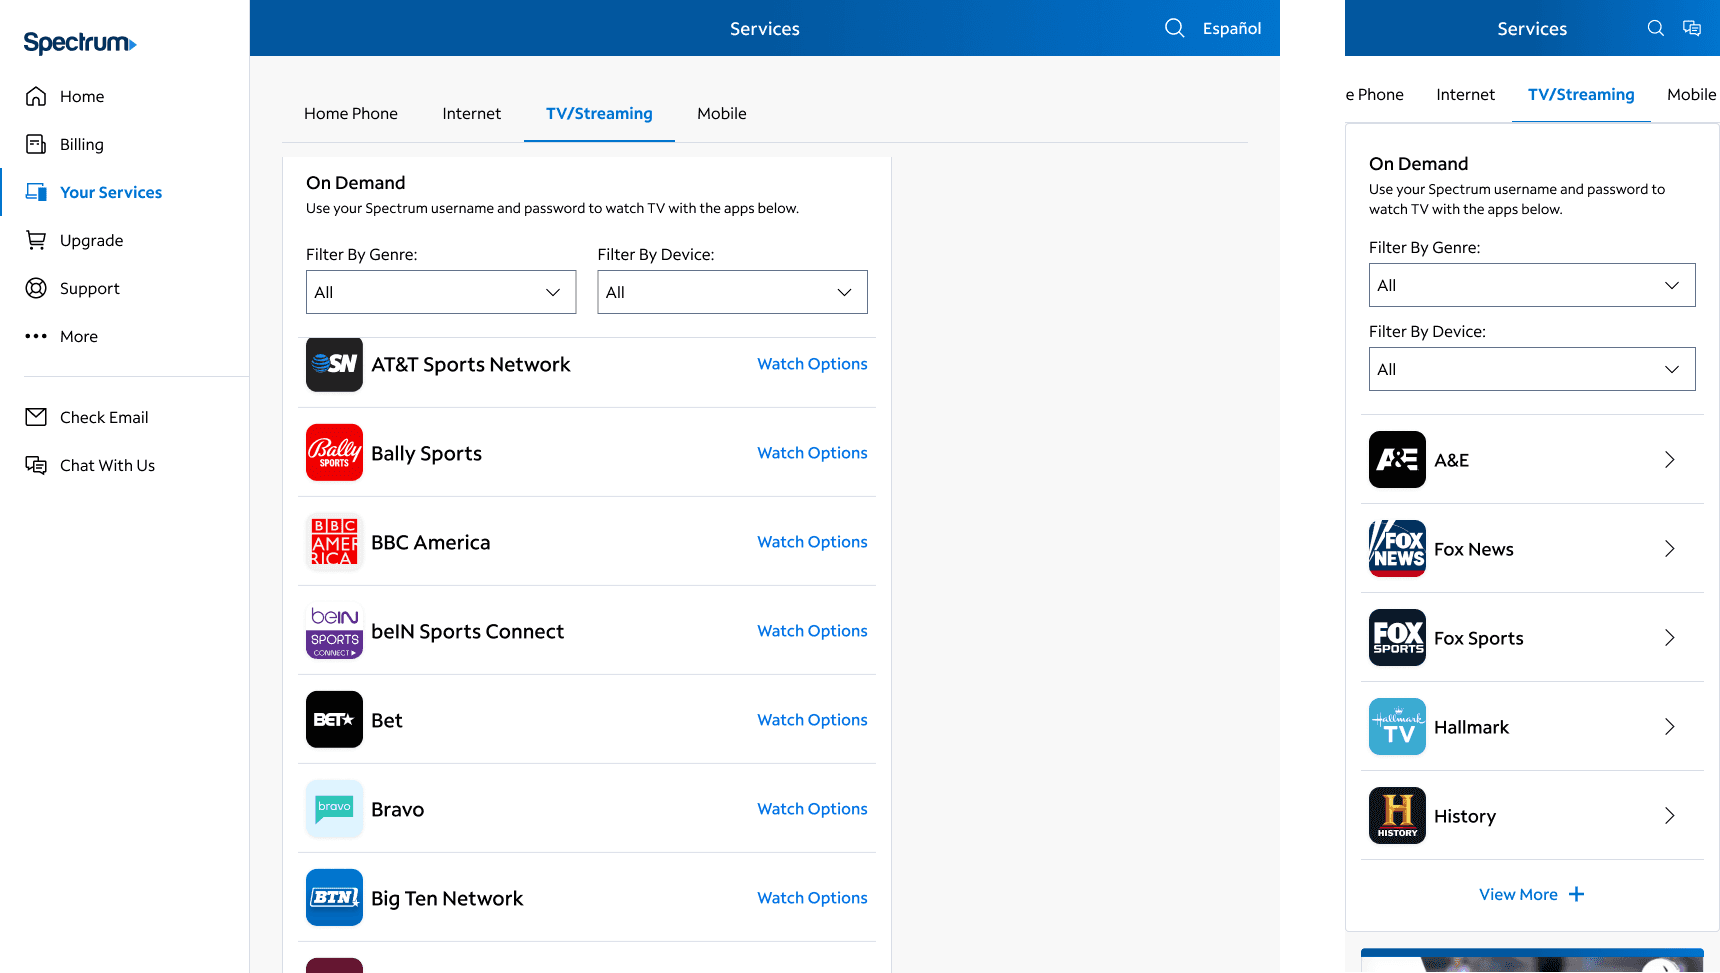
Task: Open Filter By Device dropdown in mobile view
Action: pyautogui.click(x=1532, y=369)
